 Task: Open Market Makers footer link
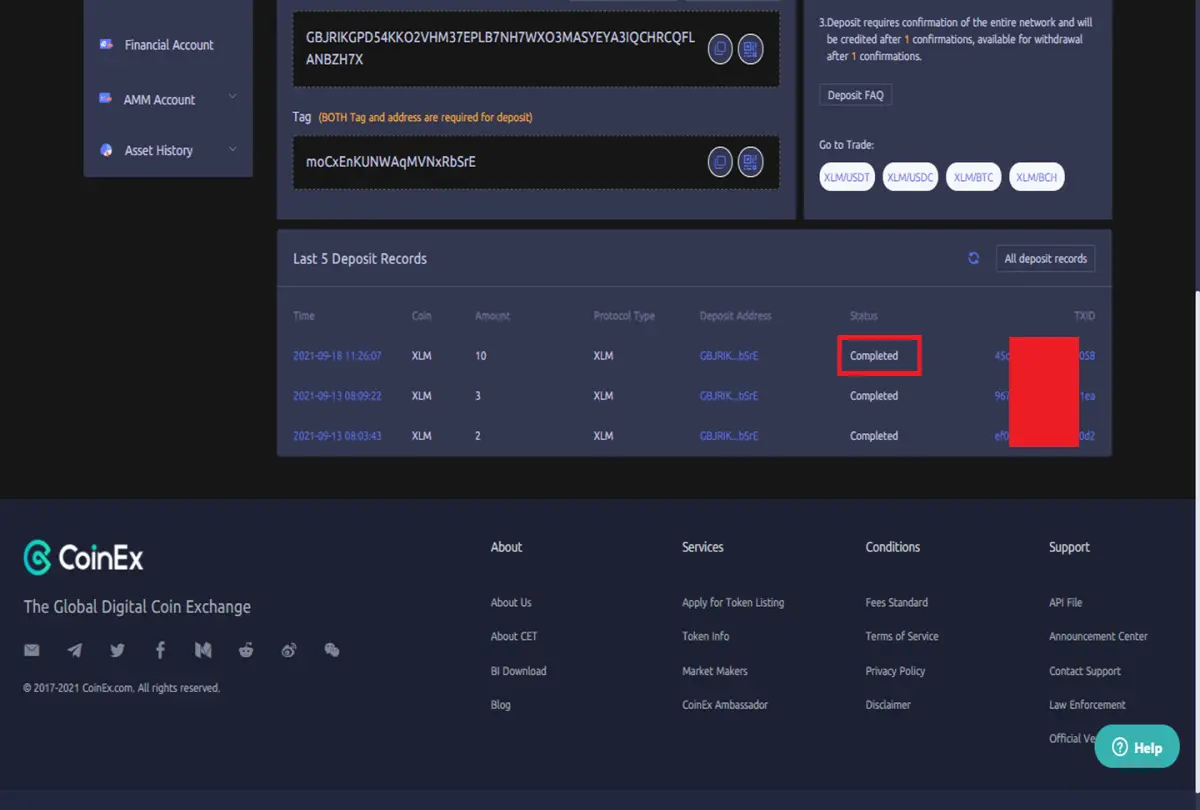[715, 671]
